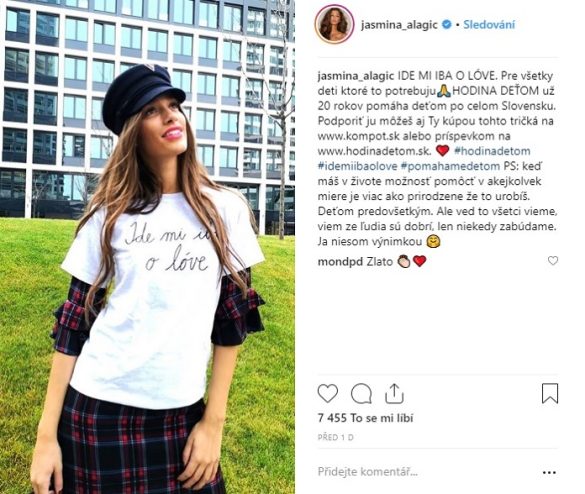Like the mondpd comment heart
This screenshot has width=585, height=494.
click(x=553, y=261)
